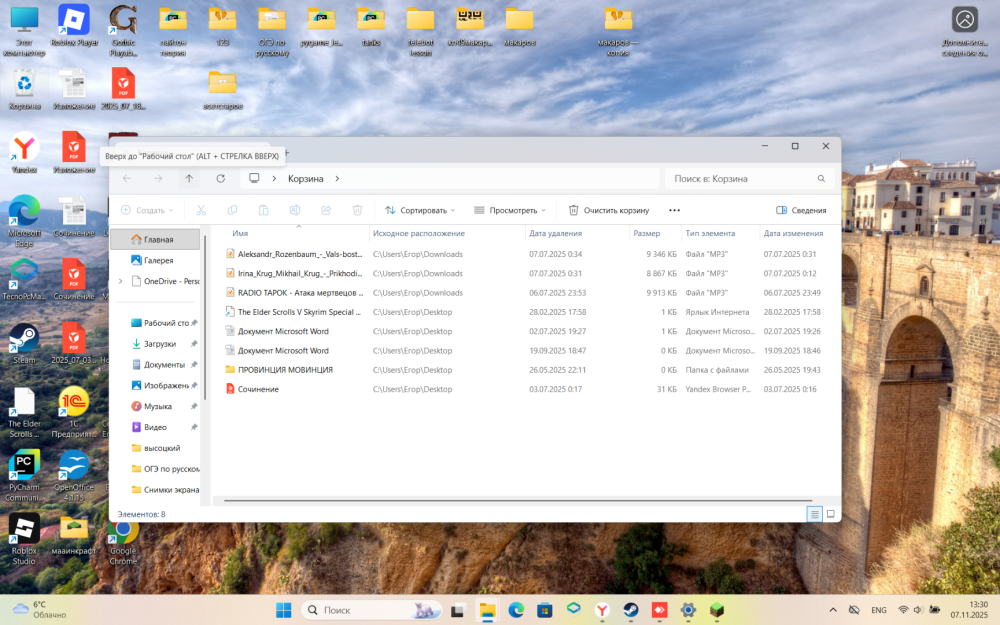Image resolution: width=1000 pixels, height=625 pixels.
Task: Toggle the Сведения details pane
Action: (801, 210)
